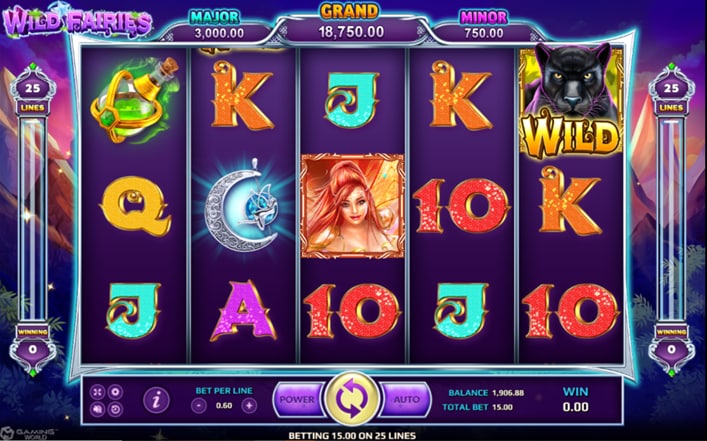707x441 pixels.
Task: Spin the reels with the round arrows button
Action: [x=352, y=398]
